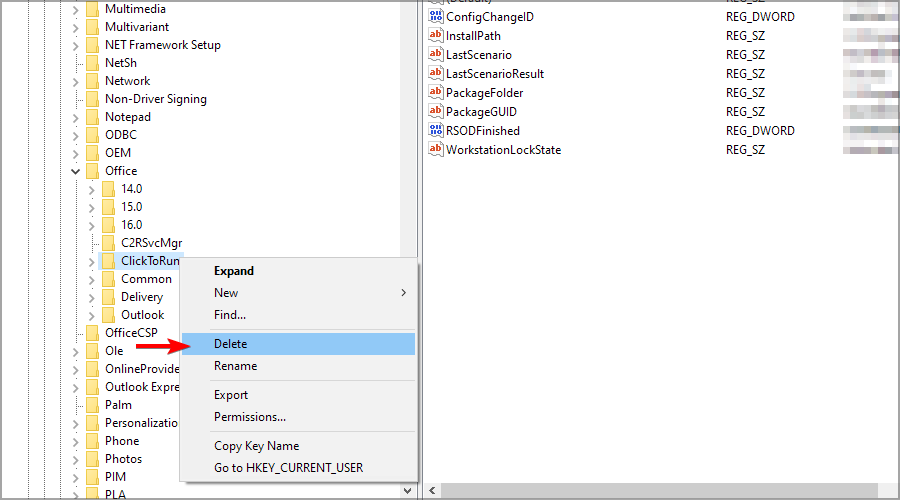Click the Multimedia folder icon
Image resolution: width=900 pixels, height=500 pixels.
tap(92, 9)
